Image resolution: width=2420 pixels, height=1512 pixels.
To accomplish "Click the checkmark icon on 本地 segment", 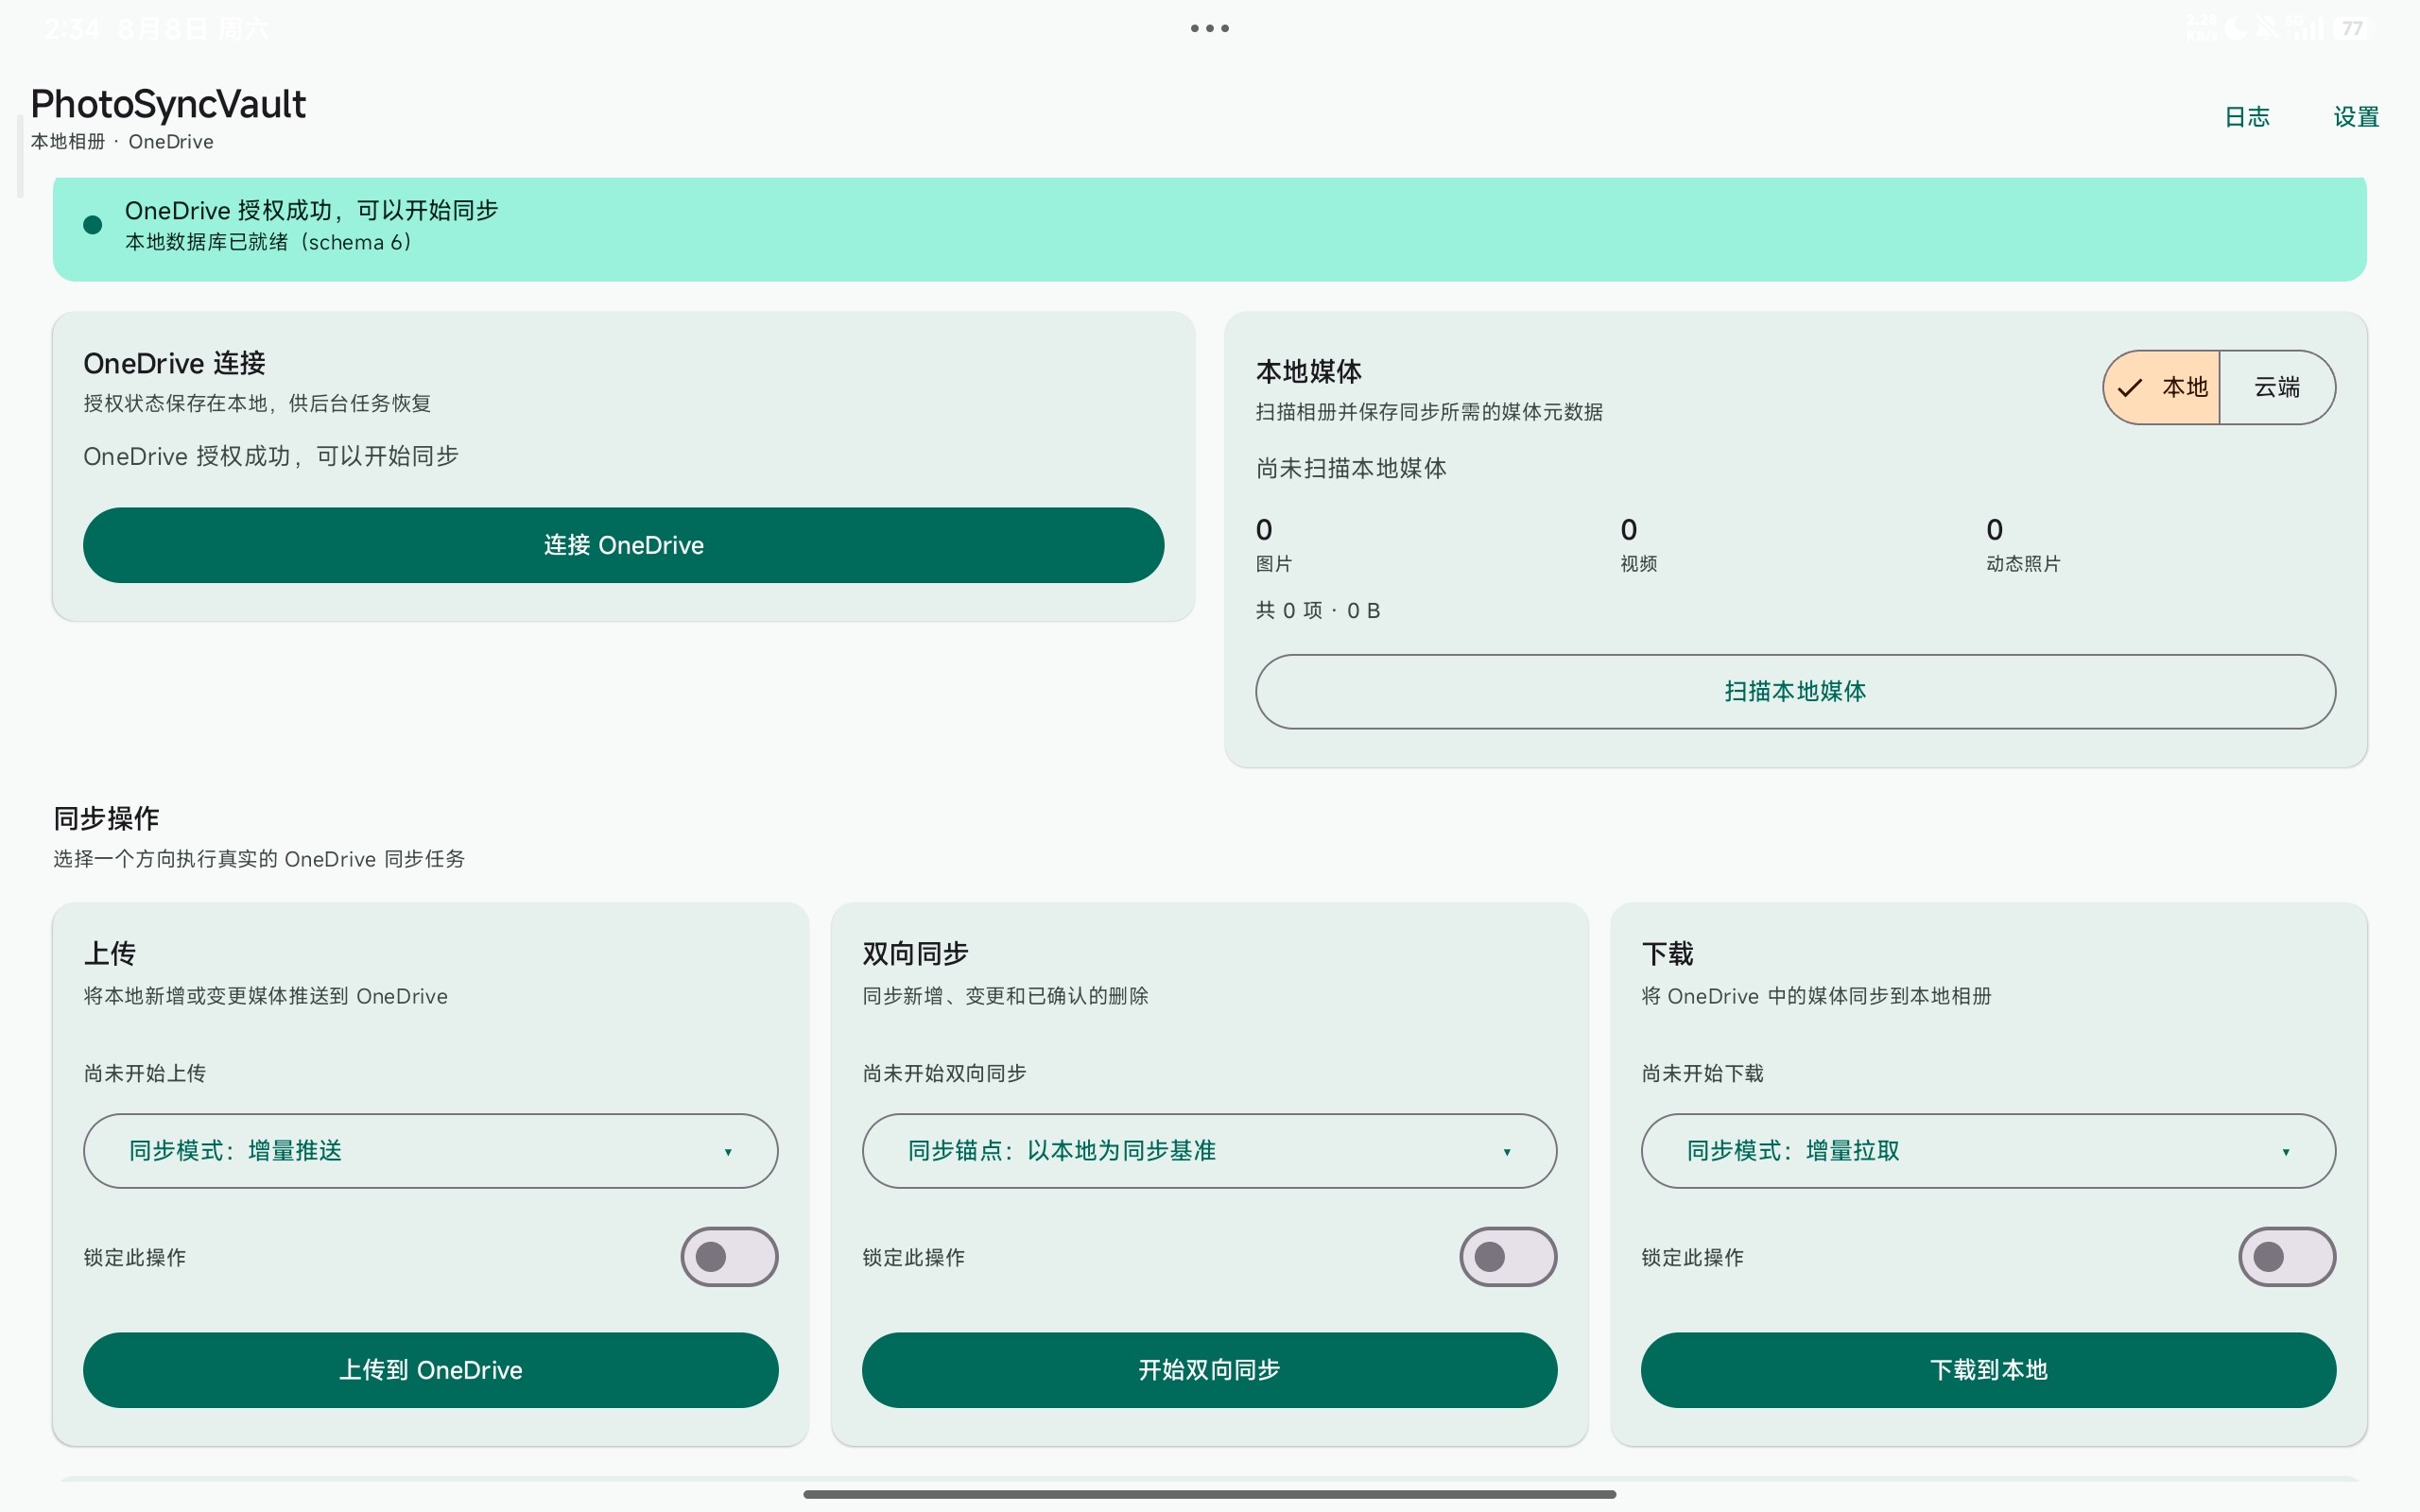I will [2130, 387].
